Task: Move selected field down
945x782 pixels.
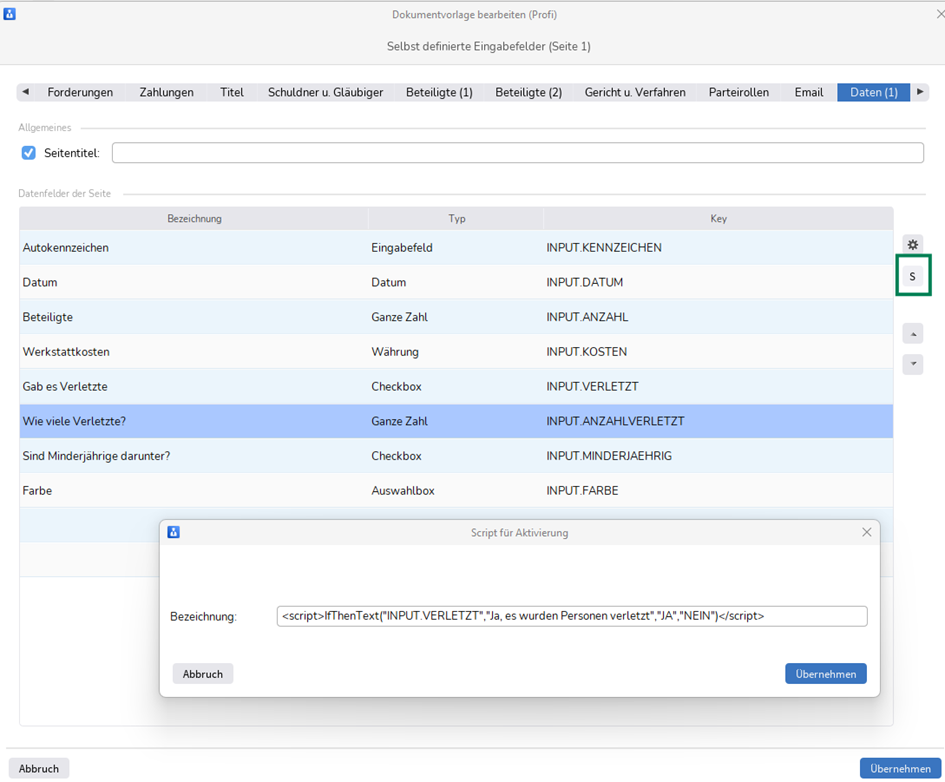Action: click(912, 364)
